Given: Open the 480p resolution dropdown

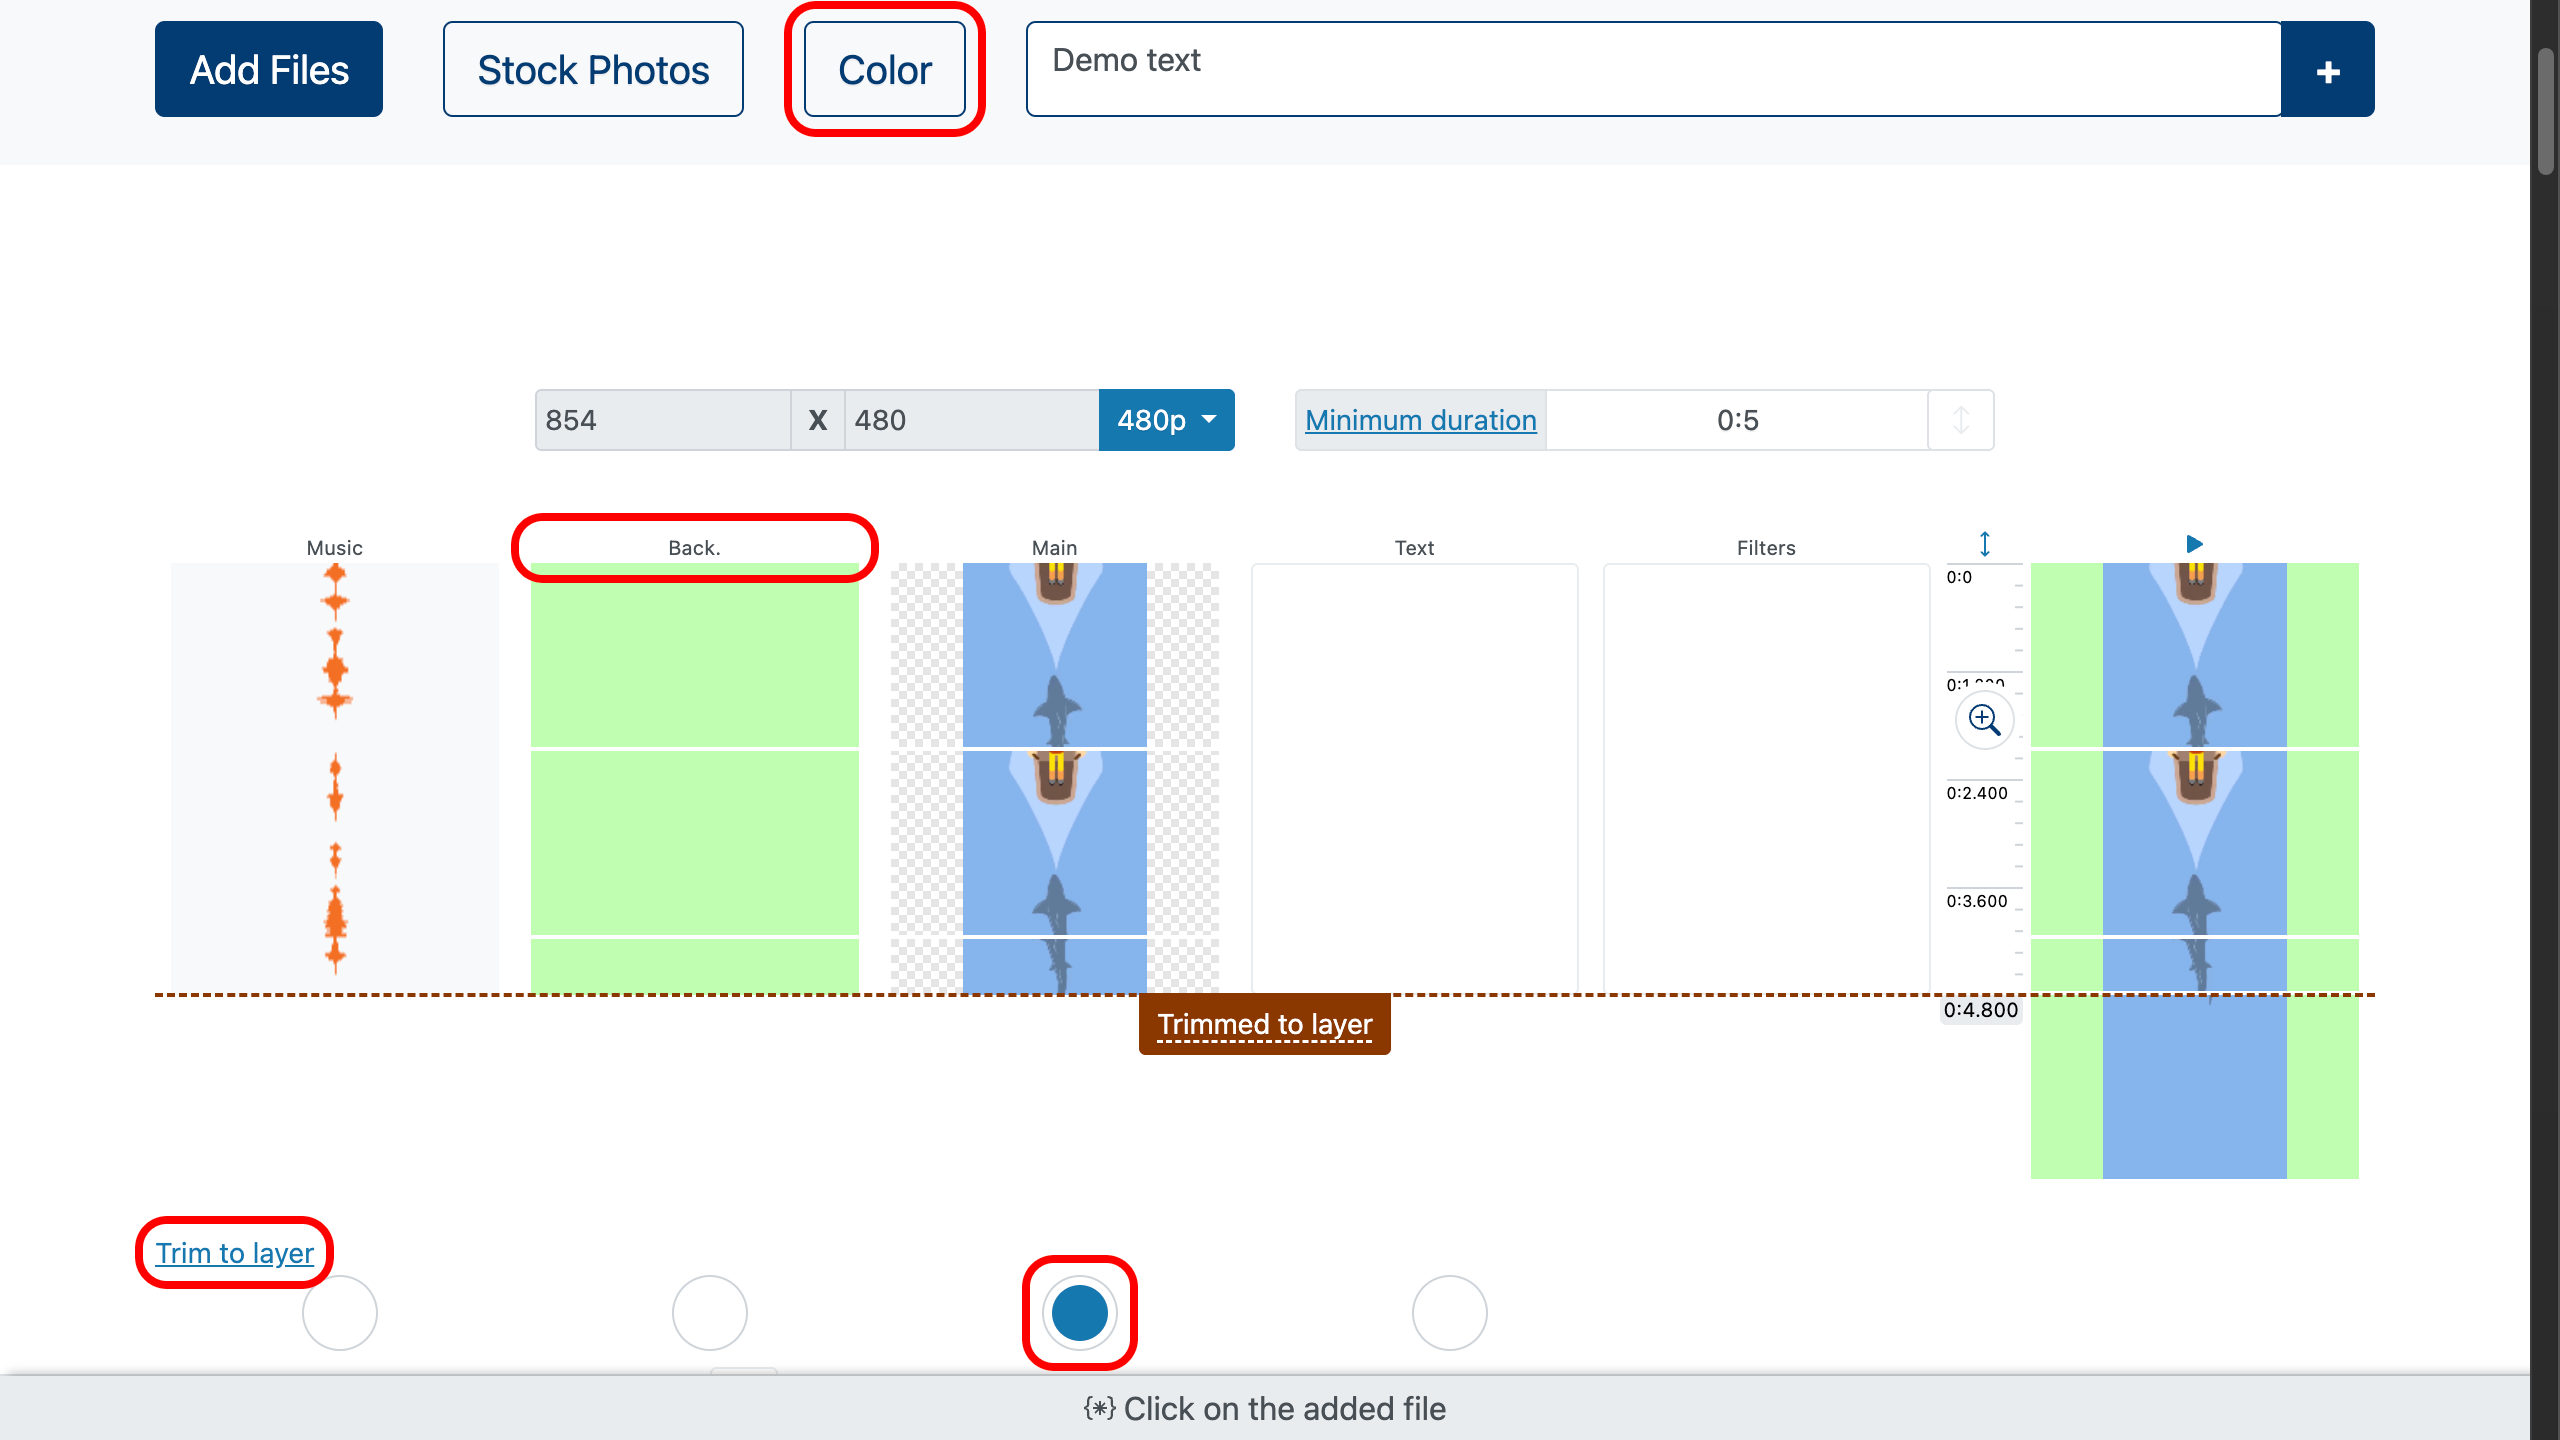Looking at the screenshot, I should 1166,420.
